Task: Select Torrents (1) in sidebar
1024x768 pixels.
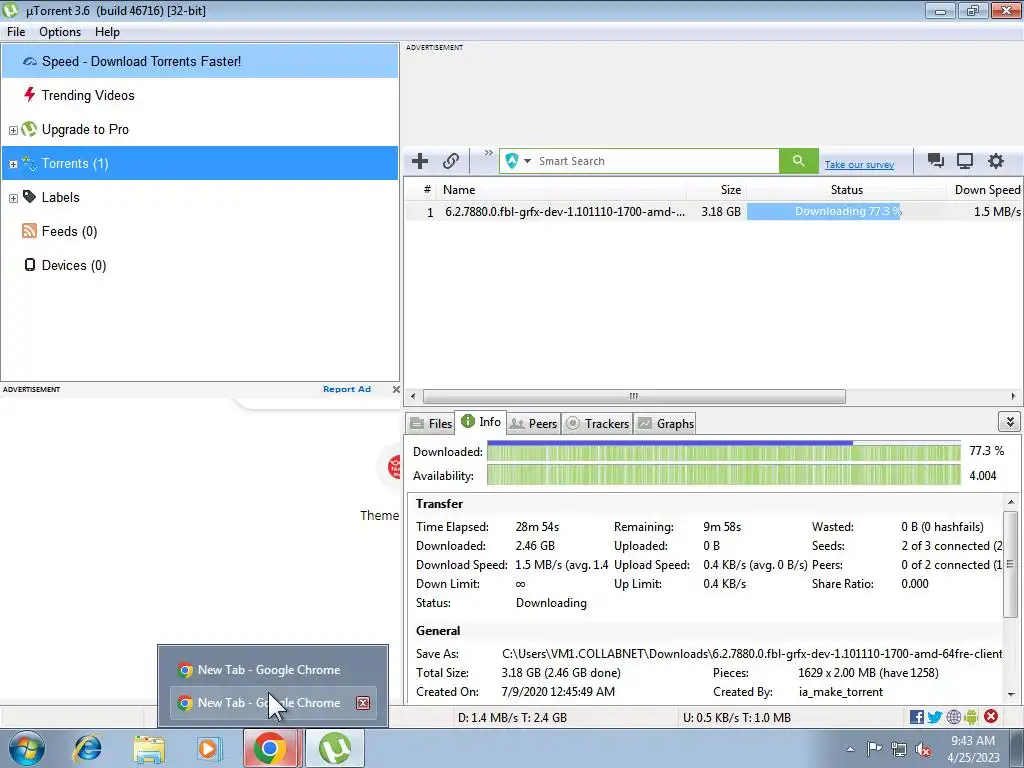Action: tap(200, 163)
